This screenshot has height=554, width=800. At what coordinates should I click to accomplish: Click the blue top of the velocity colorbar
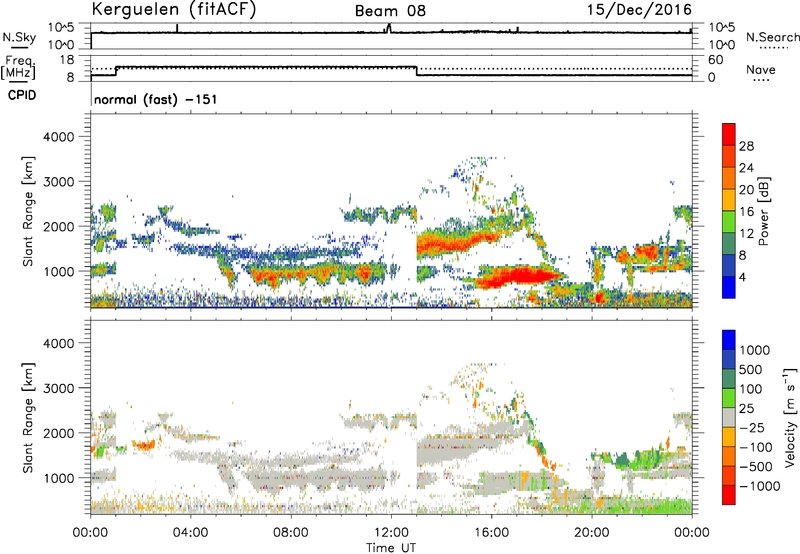click(x=729, y=340)
